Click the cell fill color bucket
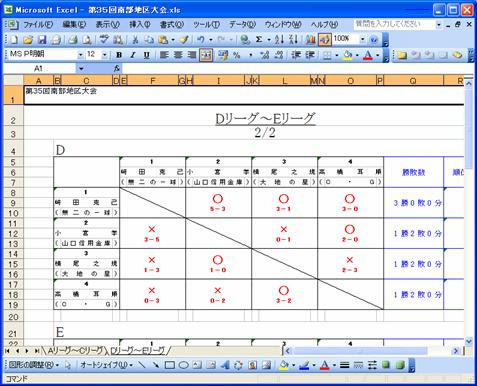 [x=348, y=55]
